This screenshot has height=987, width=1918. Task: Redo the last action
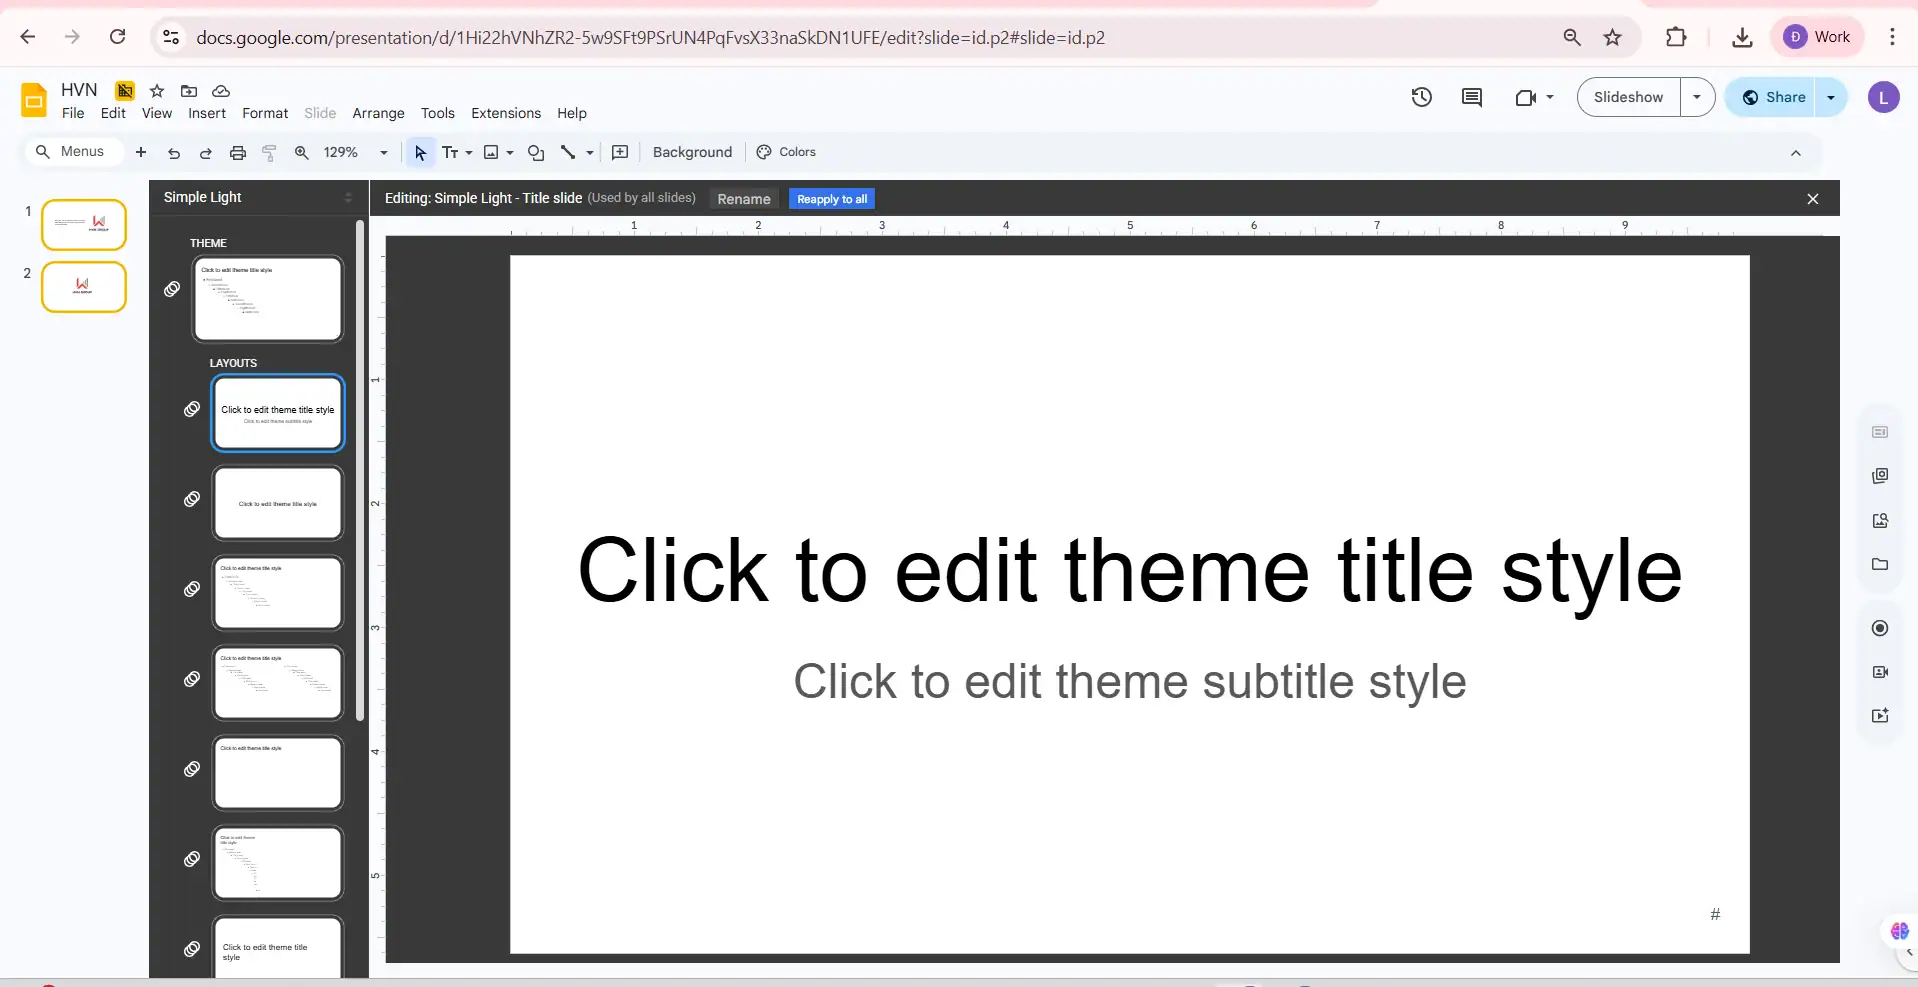pyautogui.click(x=206, y=152)
